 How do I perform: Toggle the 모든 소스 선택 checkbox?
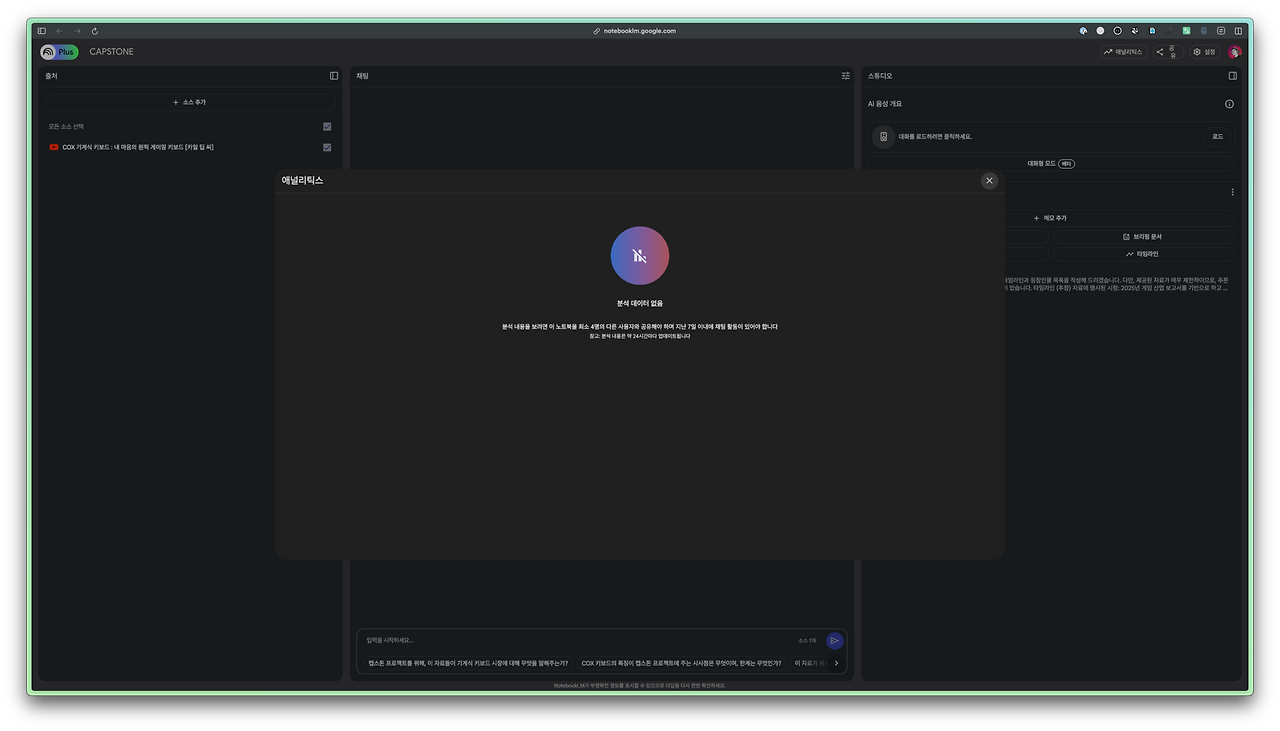click(327, 127)
